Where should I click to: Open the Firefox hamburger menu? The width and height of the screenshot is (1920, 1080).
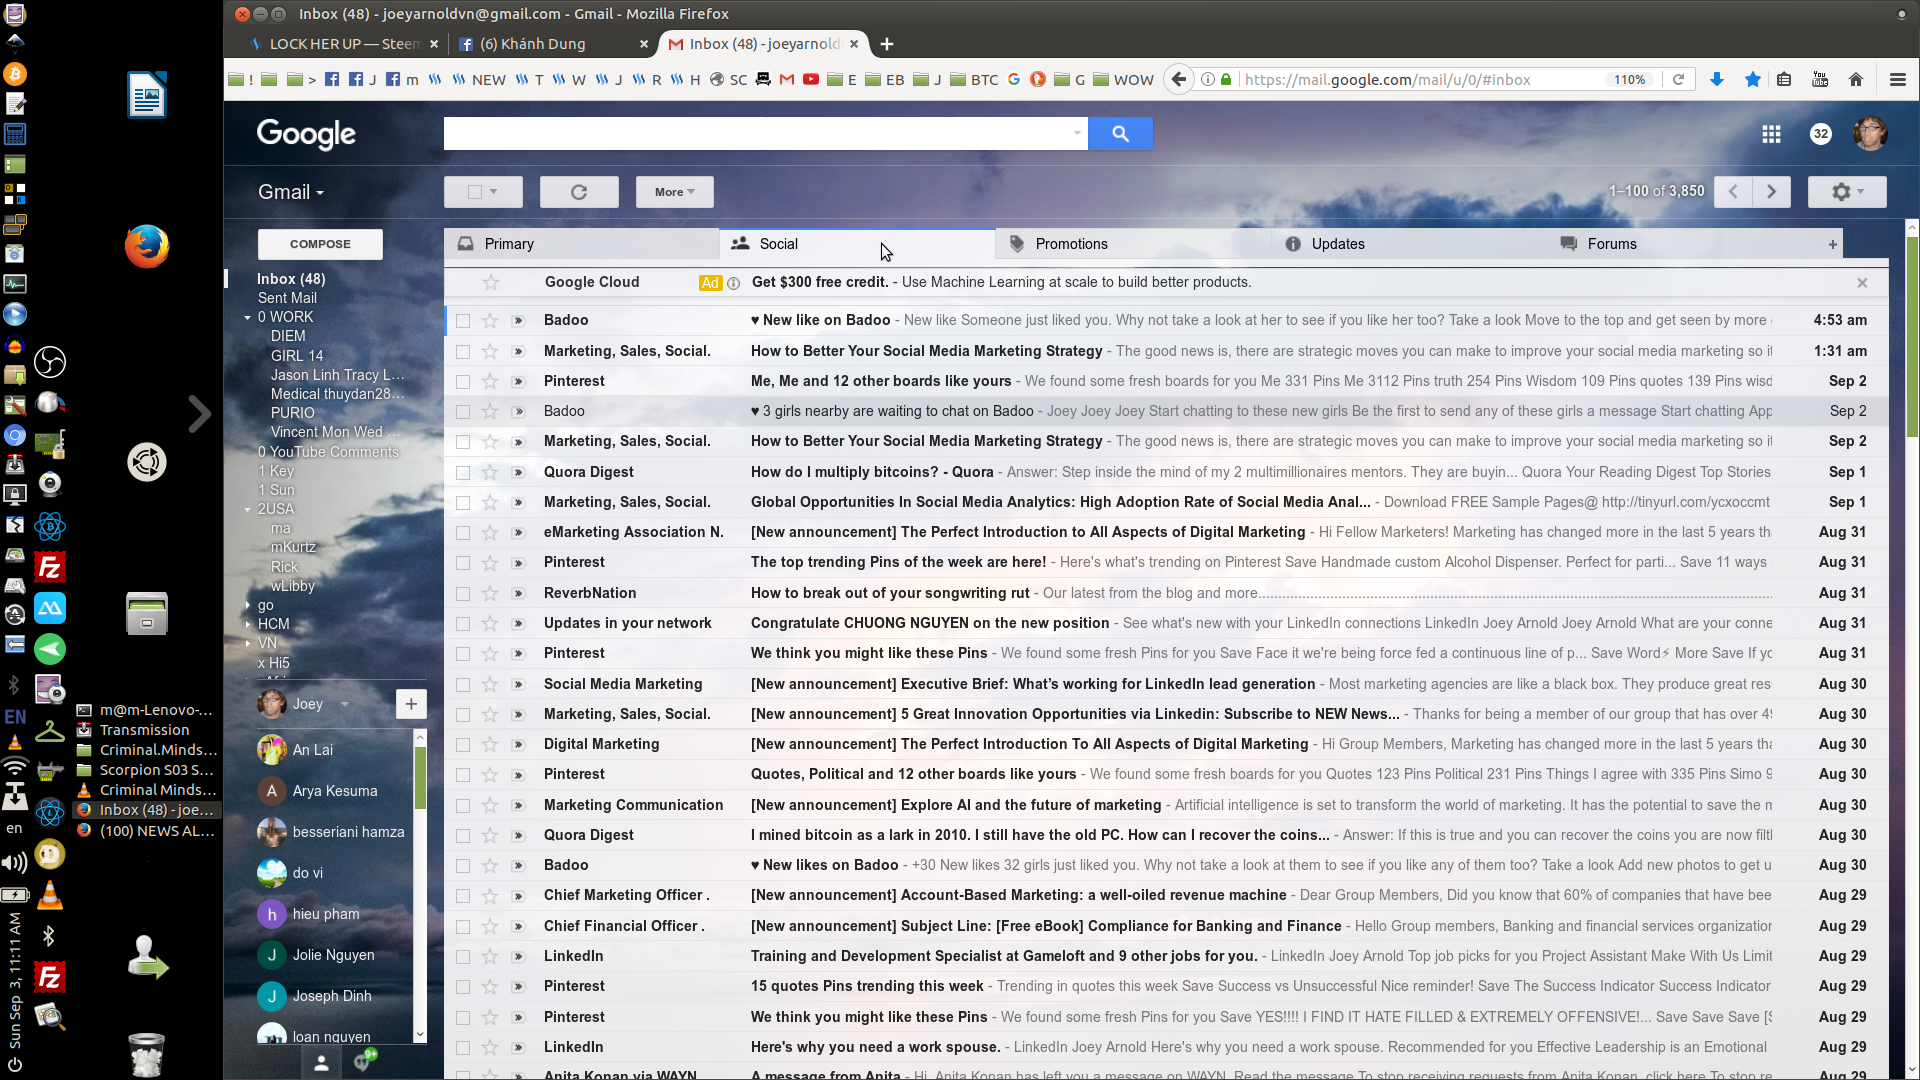coord(1897,80)
